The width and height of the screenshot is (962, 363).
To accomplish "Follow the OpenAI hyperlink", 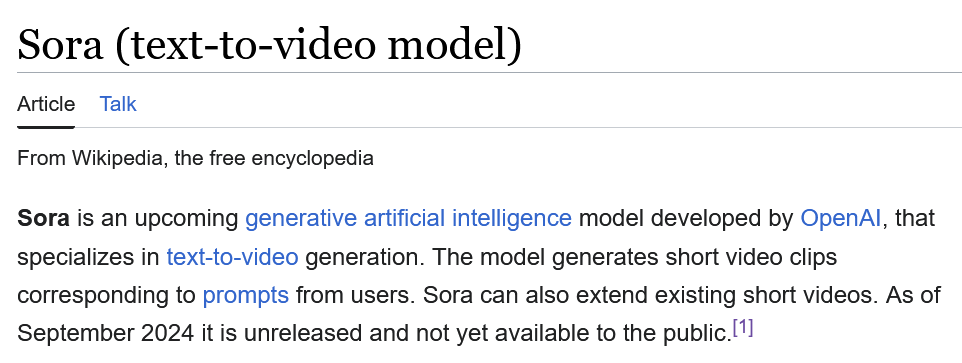I will pyautogui.click(x=841, y=218).
